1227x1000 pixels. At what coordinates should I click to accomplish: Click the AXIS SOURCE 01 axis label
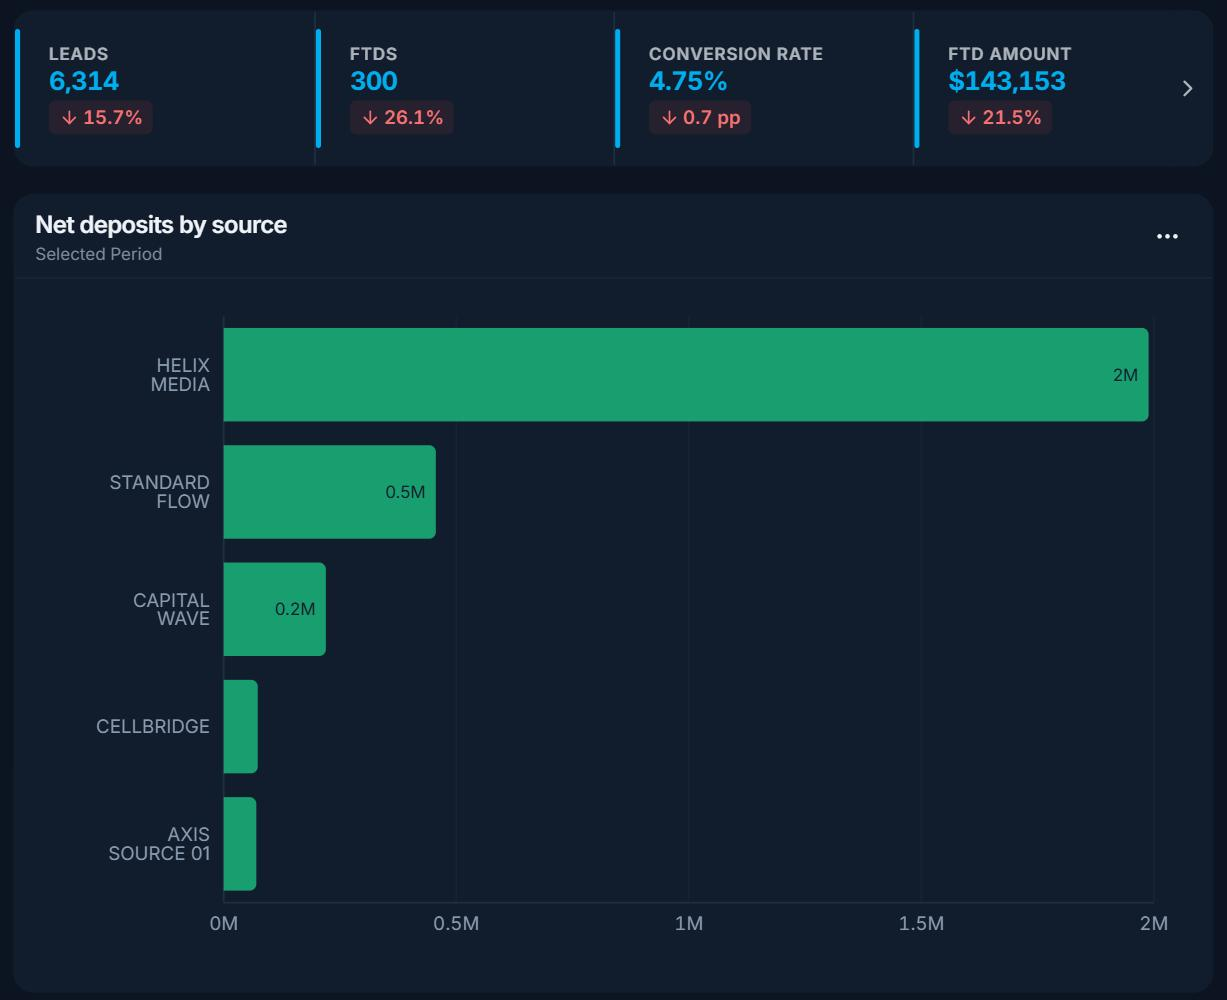[x=160, y=844]
